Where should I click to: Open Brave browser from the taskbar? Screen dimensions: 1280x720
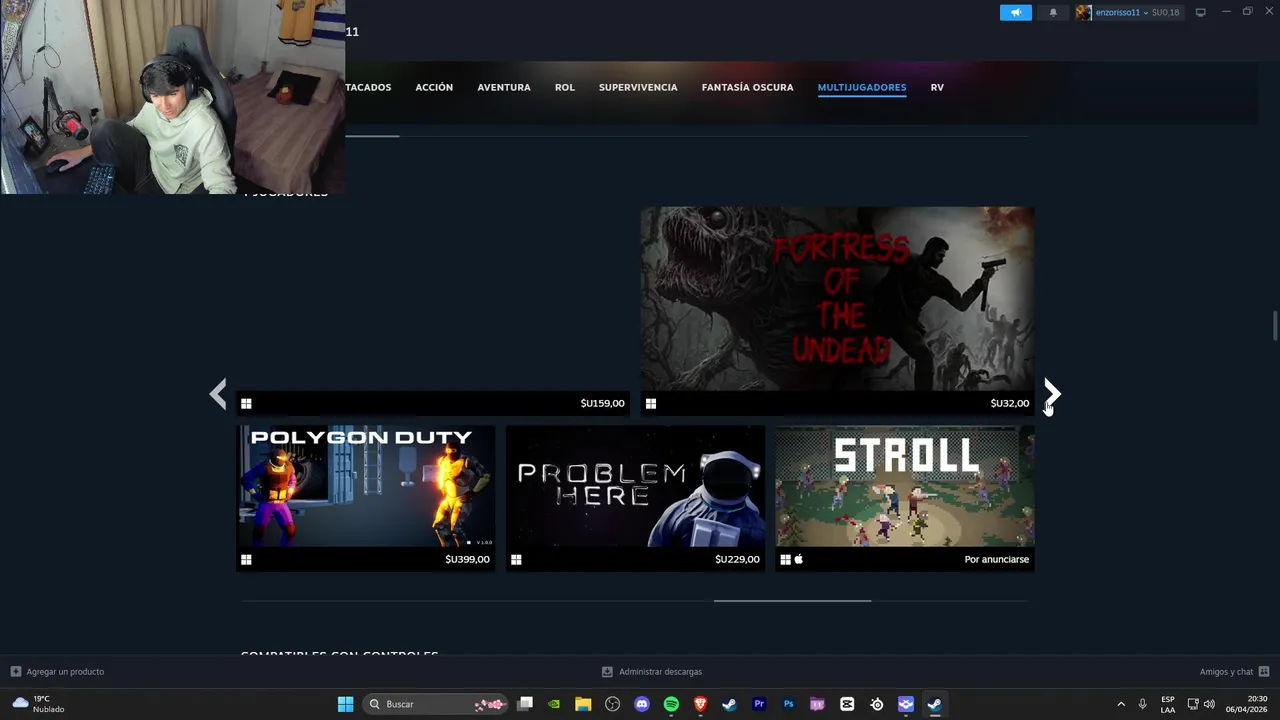coord(700,704)
